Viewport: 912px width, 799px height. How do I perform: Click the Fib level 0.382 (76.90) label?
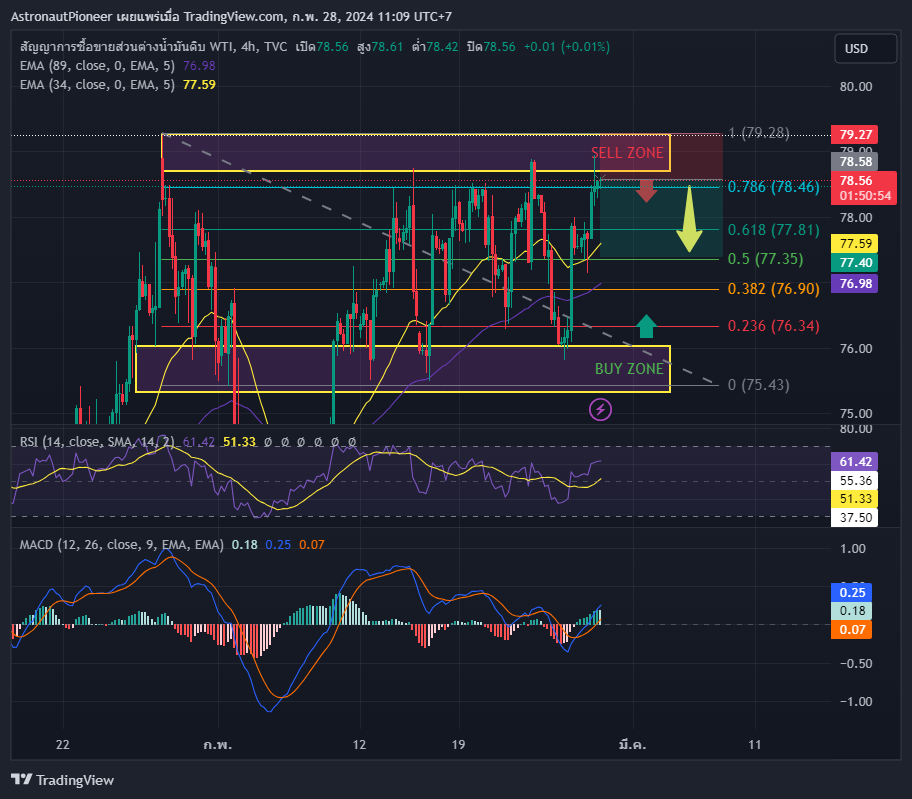click(774, 289)
